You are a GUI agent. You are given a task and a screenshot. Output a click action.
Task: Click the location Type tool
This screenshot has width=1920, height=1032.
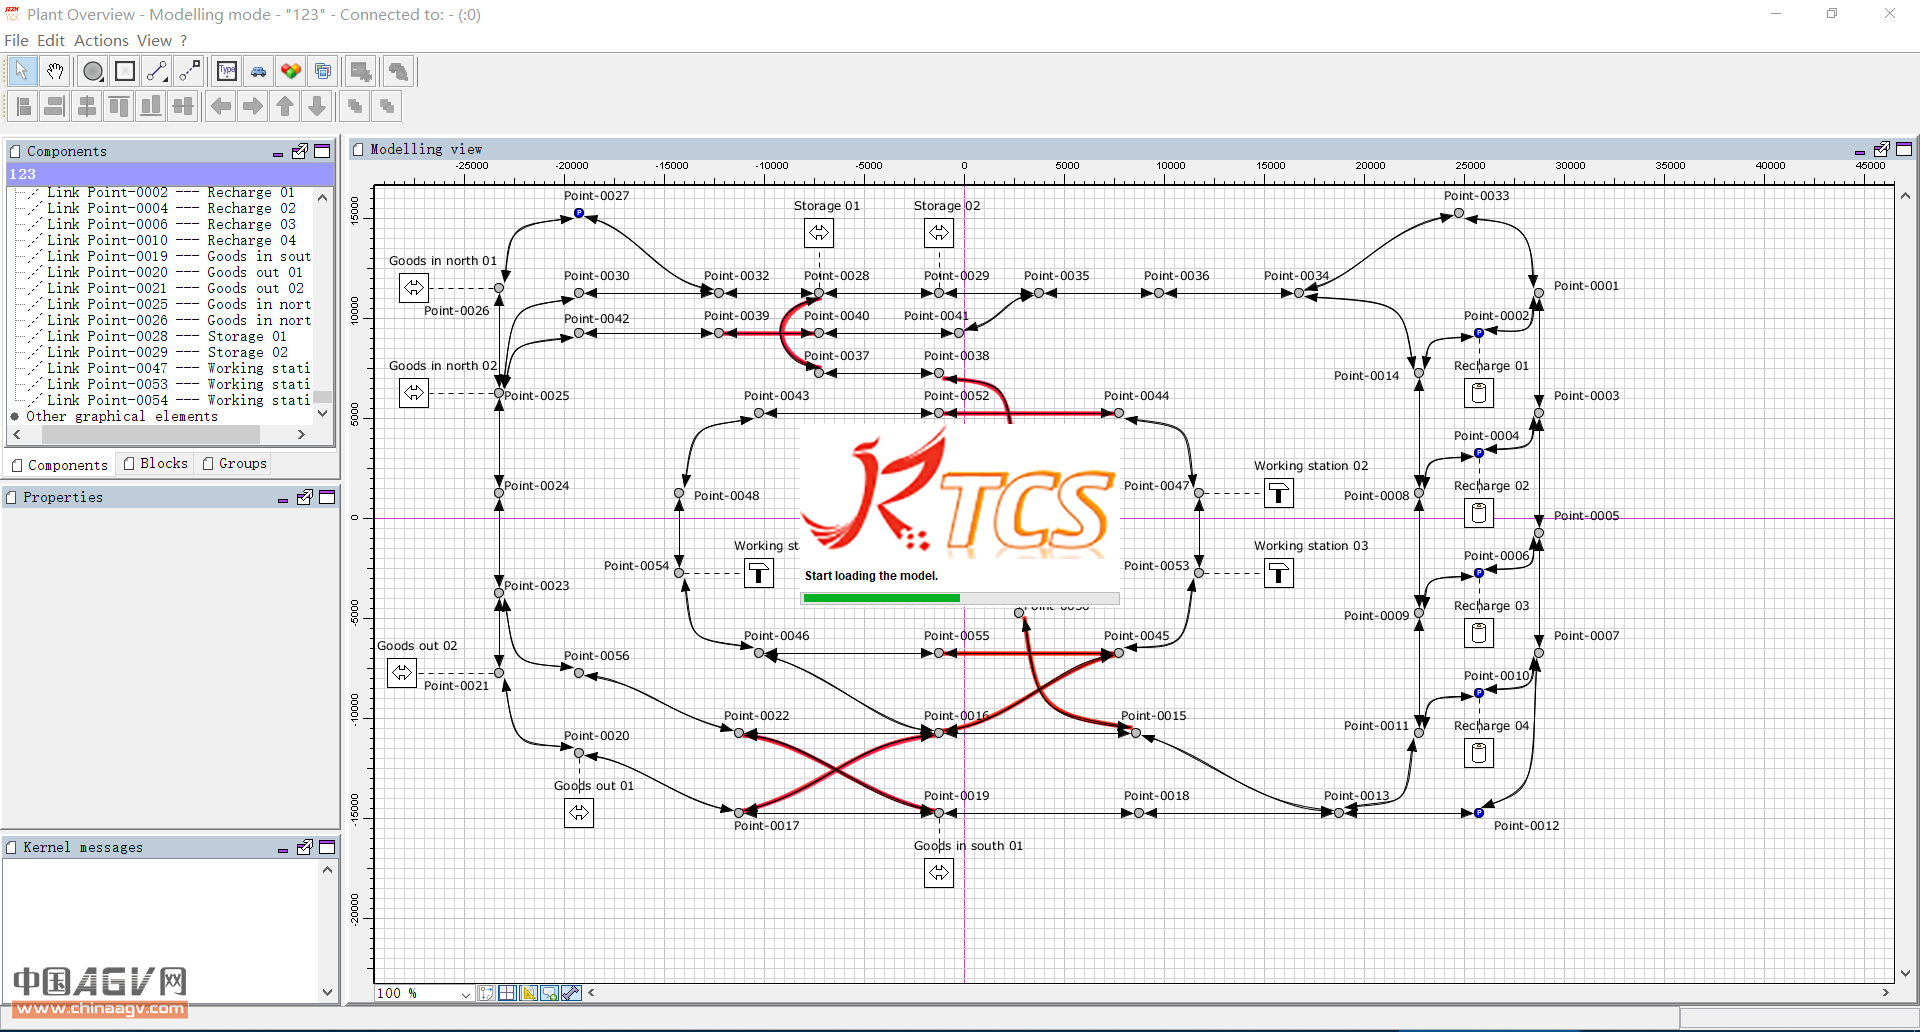227,71
